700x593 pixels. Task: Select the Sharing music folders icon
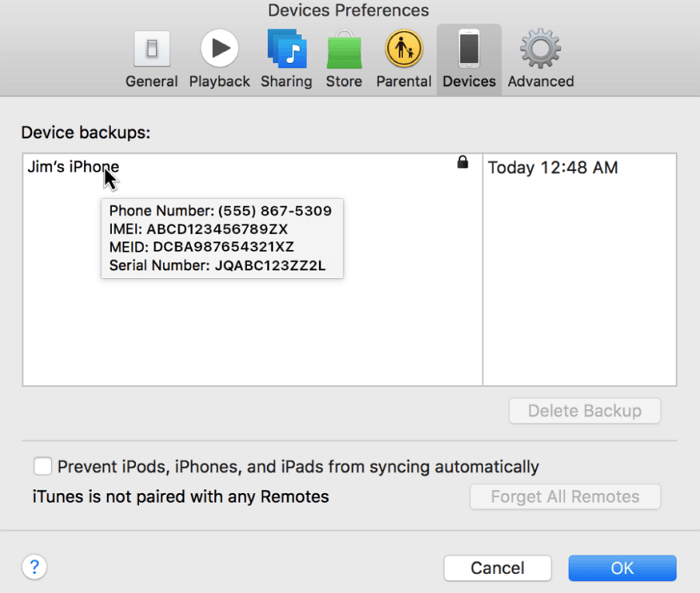(x=285, y=49)
